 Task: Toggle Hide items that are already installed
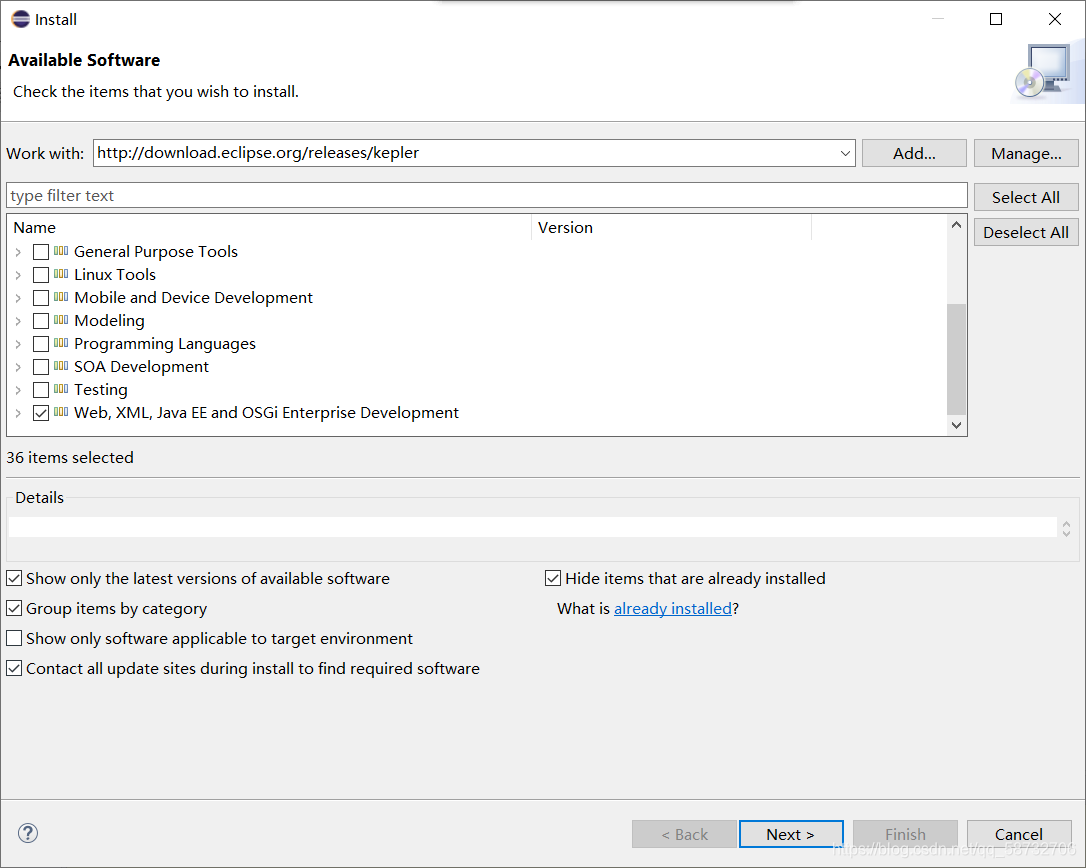[x=553, y=578]
